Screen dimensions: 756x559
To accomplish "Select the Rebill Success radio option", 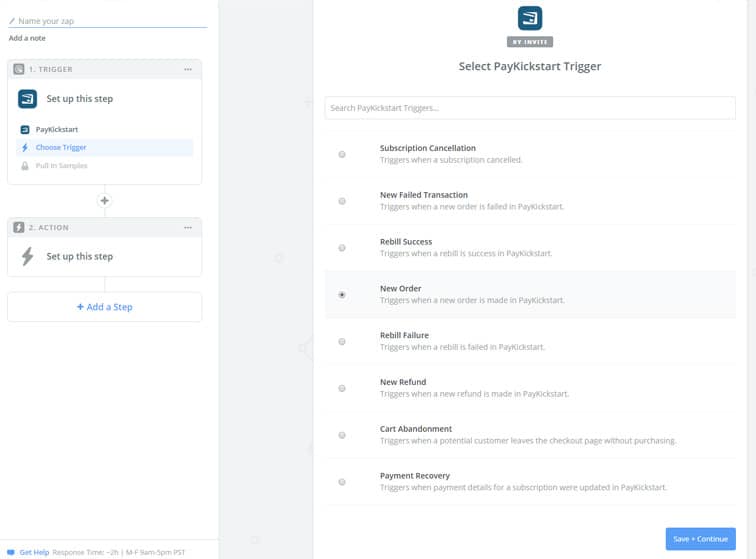I will pos(342,248).
